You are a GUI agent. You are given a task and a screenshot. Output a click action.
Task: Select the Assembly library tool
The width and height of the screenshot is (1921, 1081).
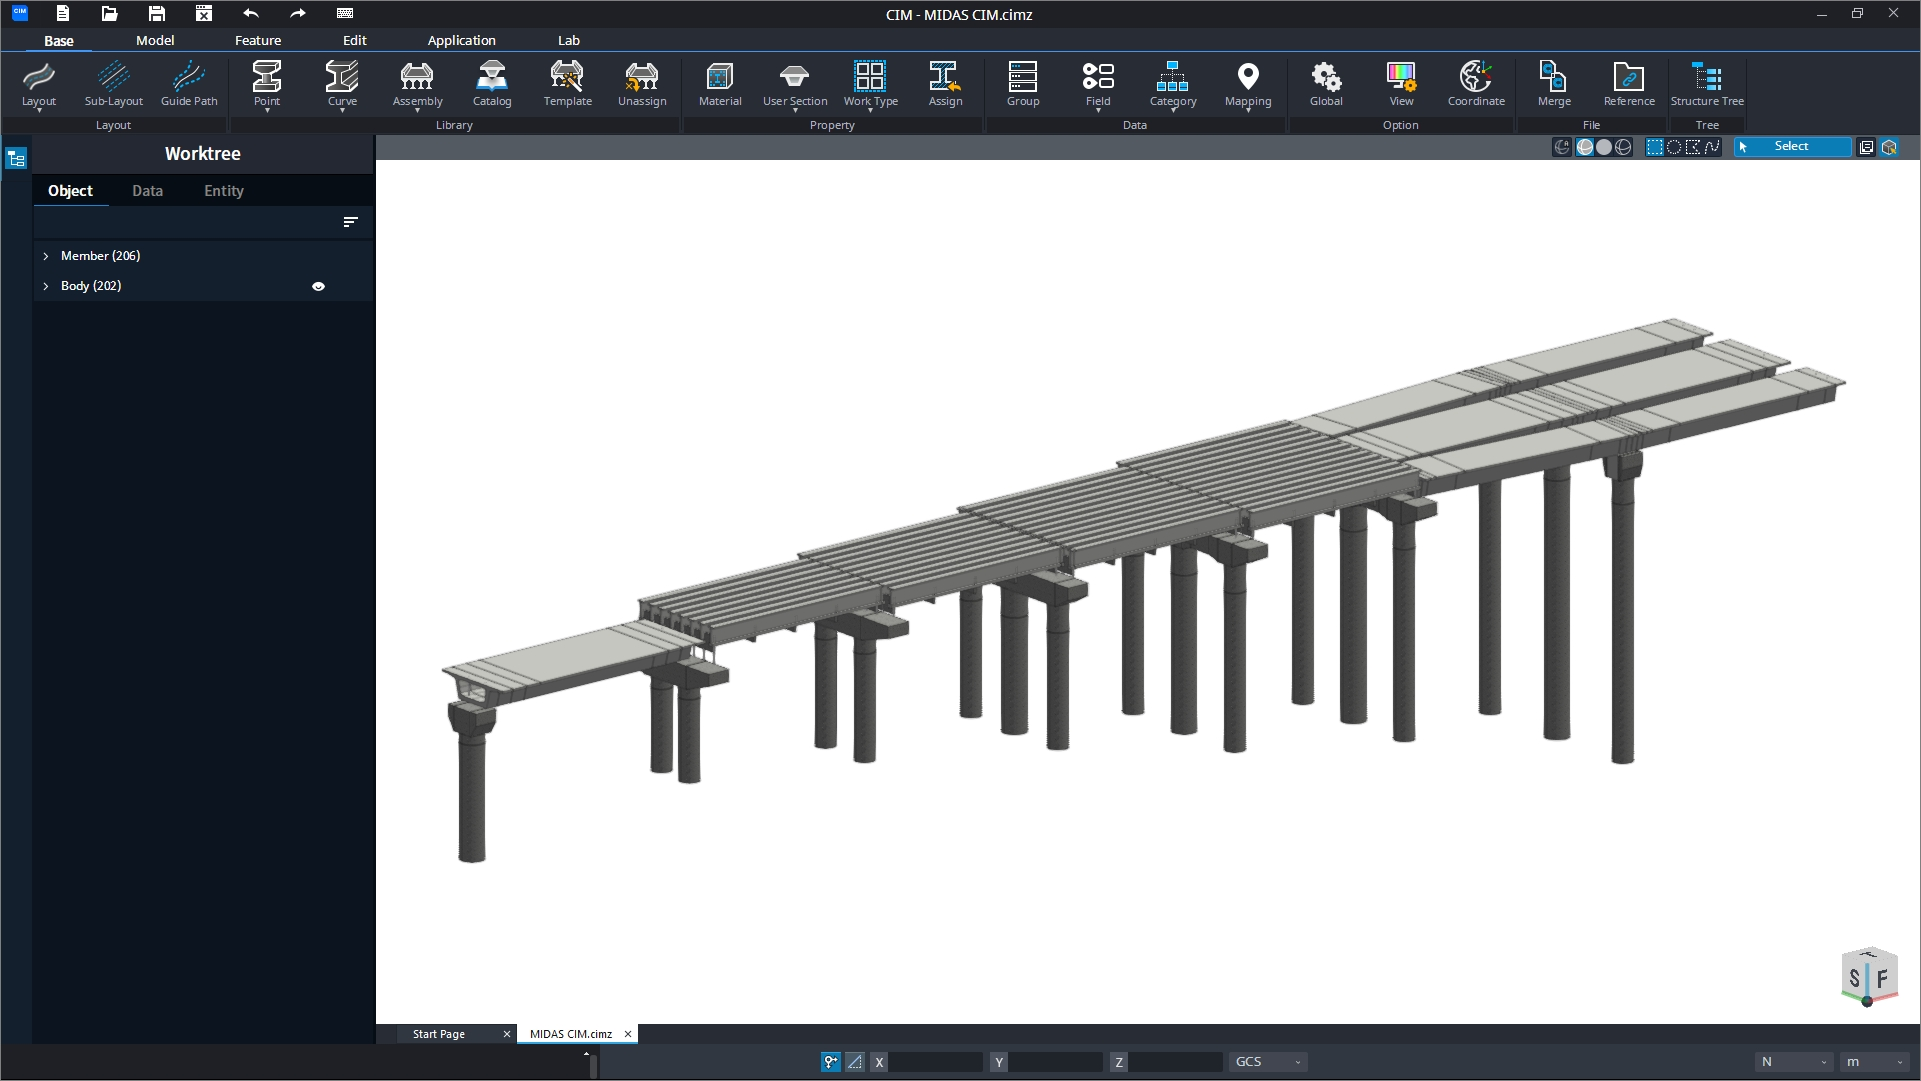point(417,85)
